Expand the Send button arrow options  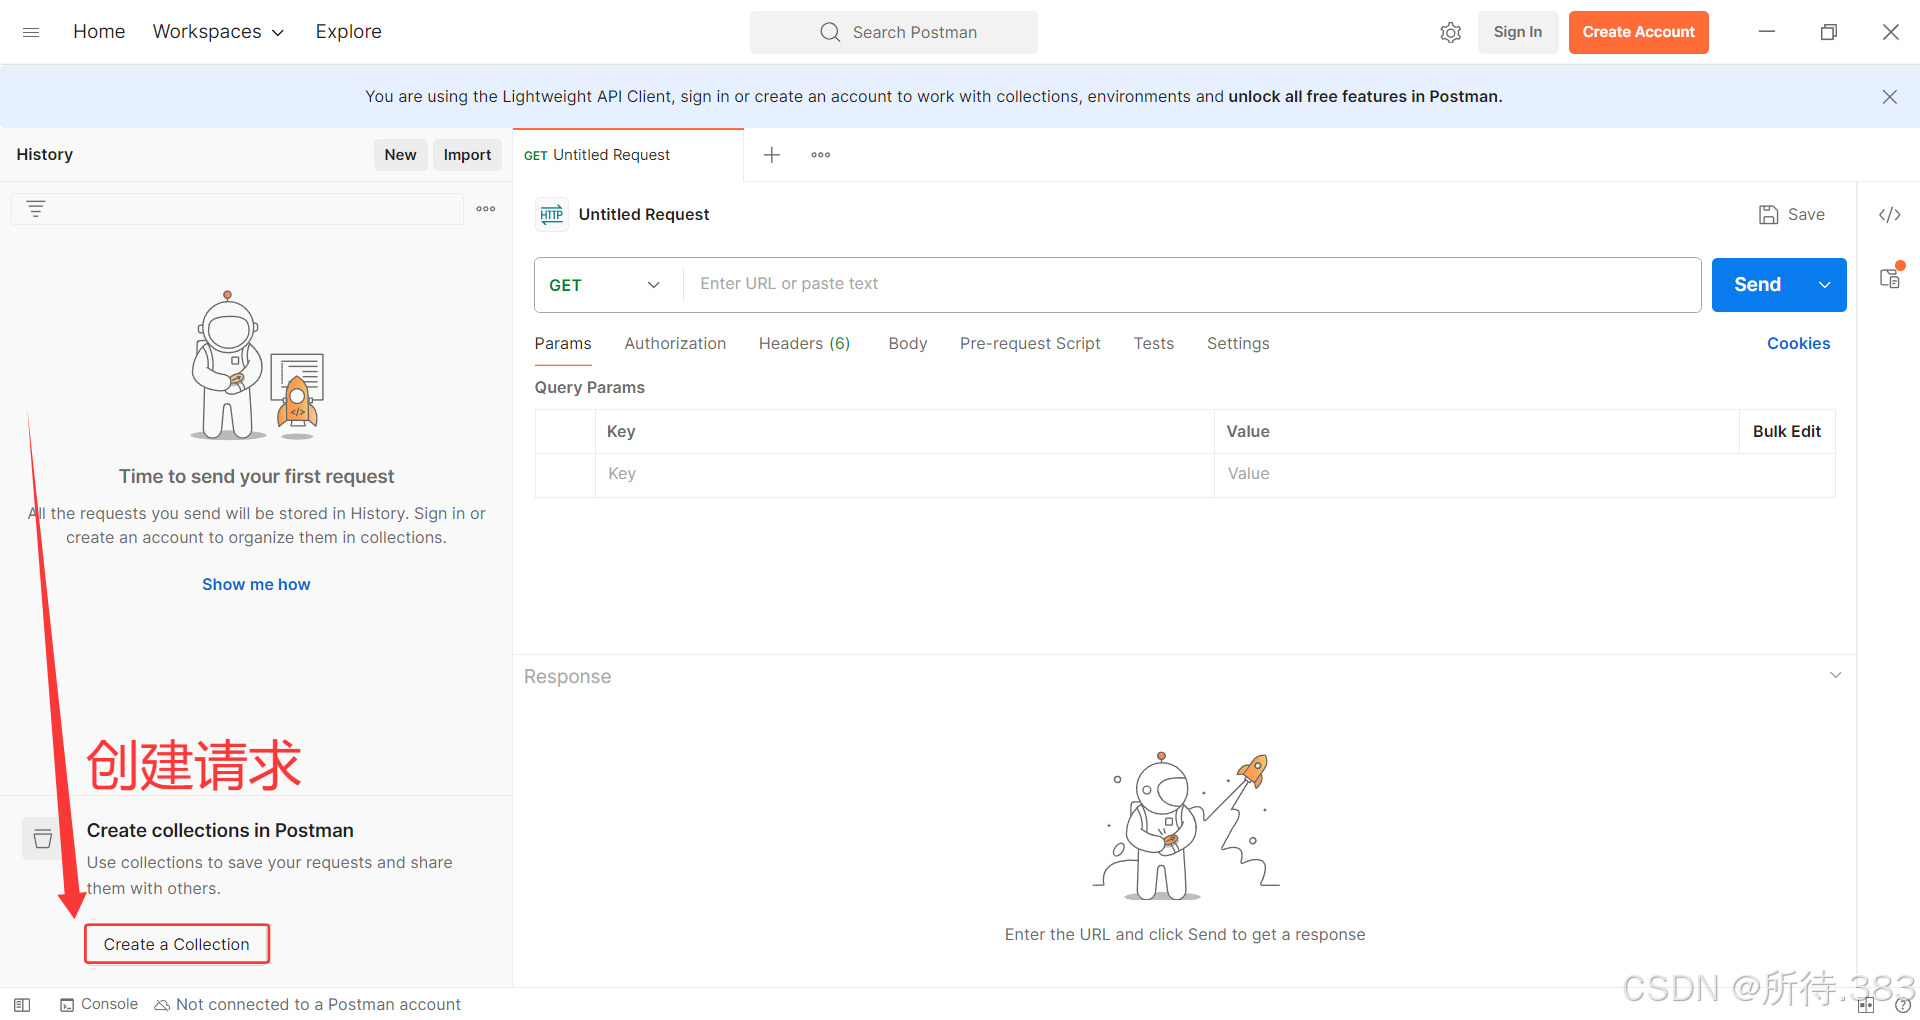click(1825, 285)
